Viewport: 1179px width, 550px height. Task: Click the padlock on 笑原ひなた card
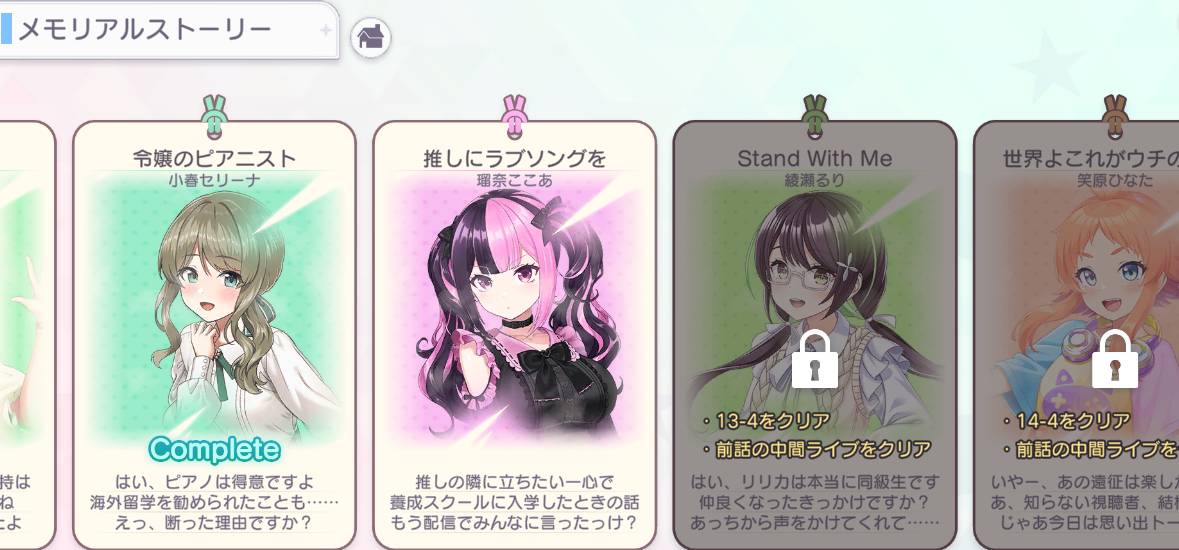point(1115,359)
